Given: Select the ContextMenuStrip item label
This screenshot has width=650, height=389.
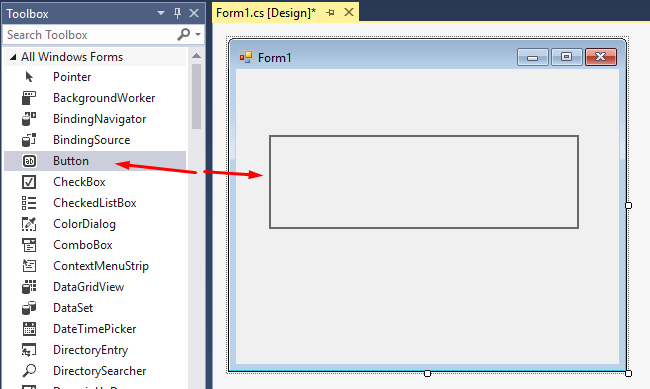Looking at the screenshot, I should 101,266.
